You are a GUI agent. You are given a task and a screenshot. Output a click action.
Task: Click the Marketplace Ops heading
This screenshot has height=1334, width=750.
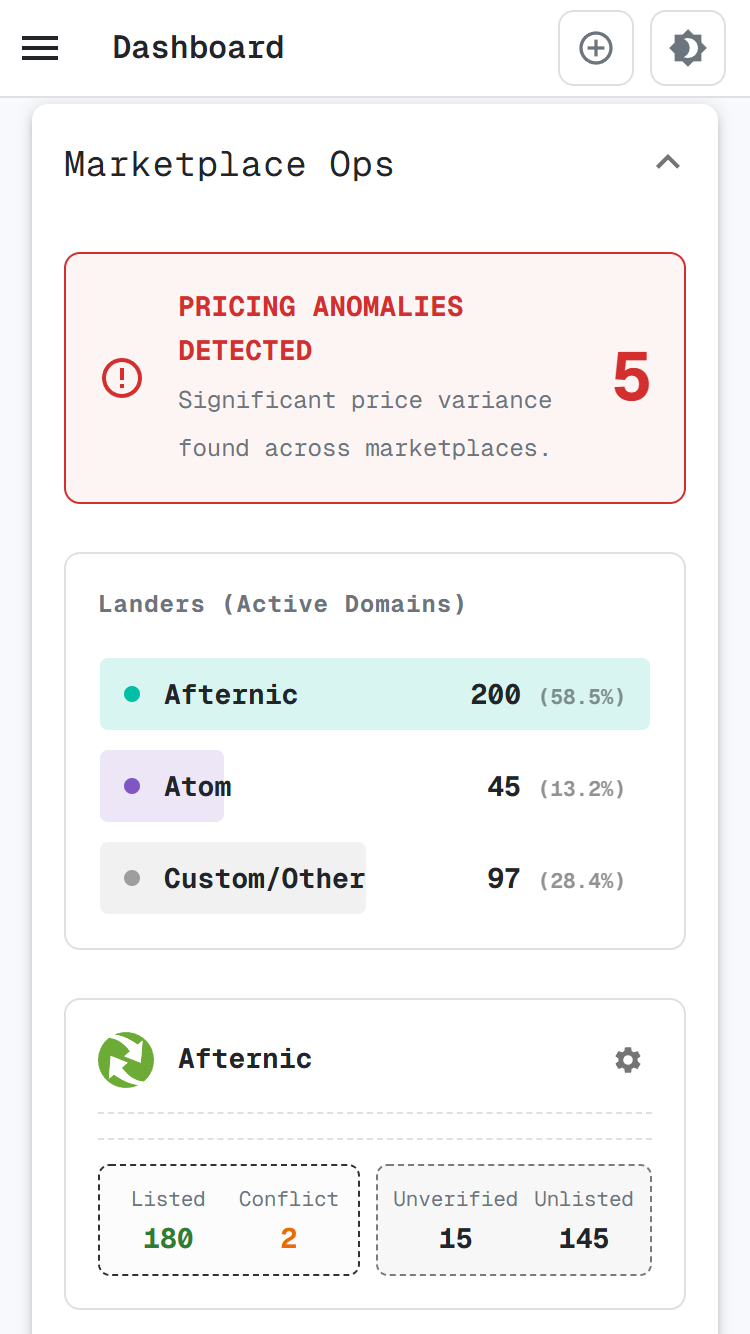[x=229, y=164]
